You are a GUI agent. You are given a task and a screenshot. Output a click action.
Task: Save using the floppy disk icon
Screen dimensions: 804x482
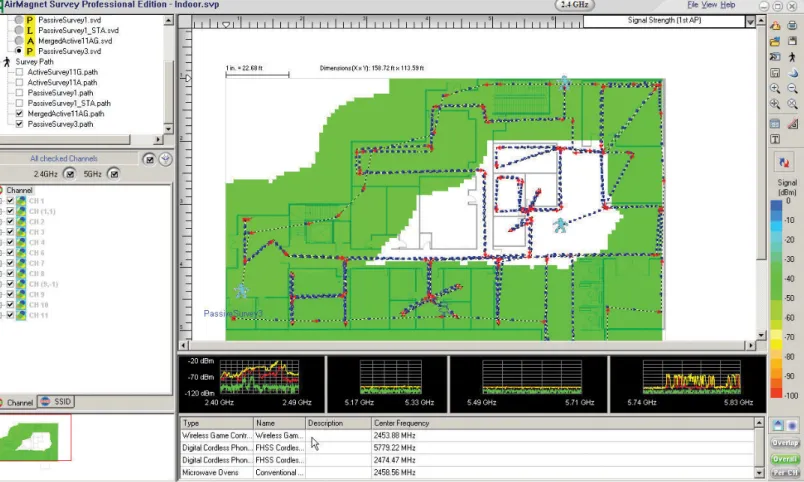click(x=792, y=41)
